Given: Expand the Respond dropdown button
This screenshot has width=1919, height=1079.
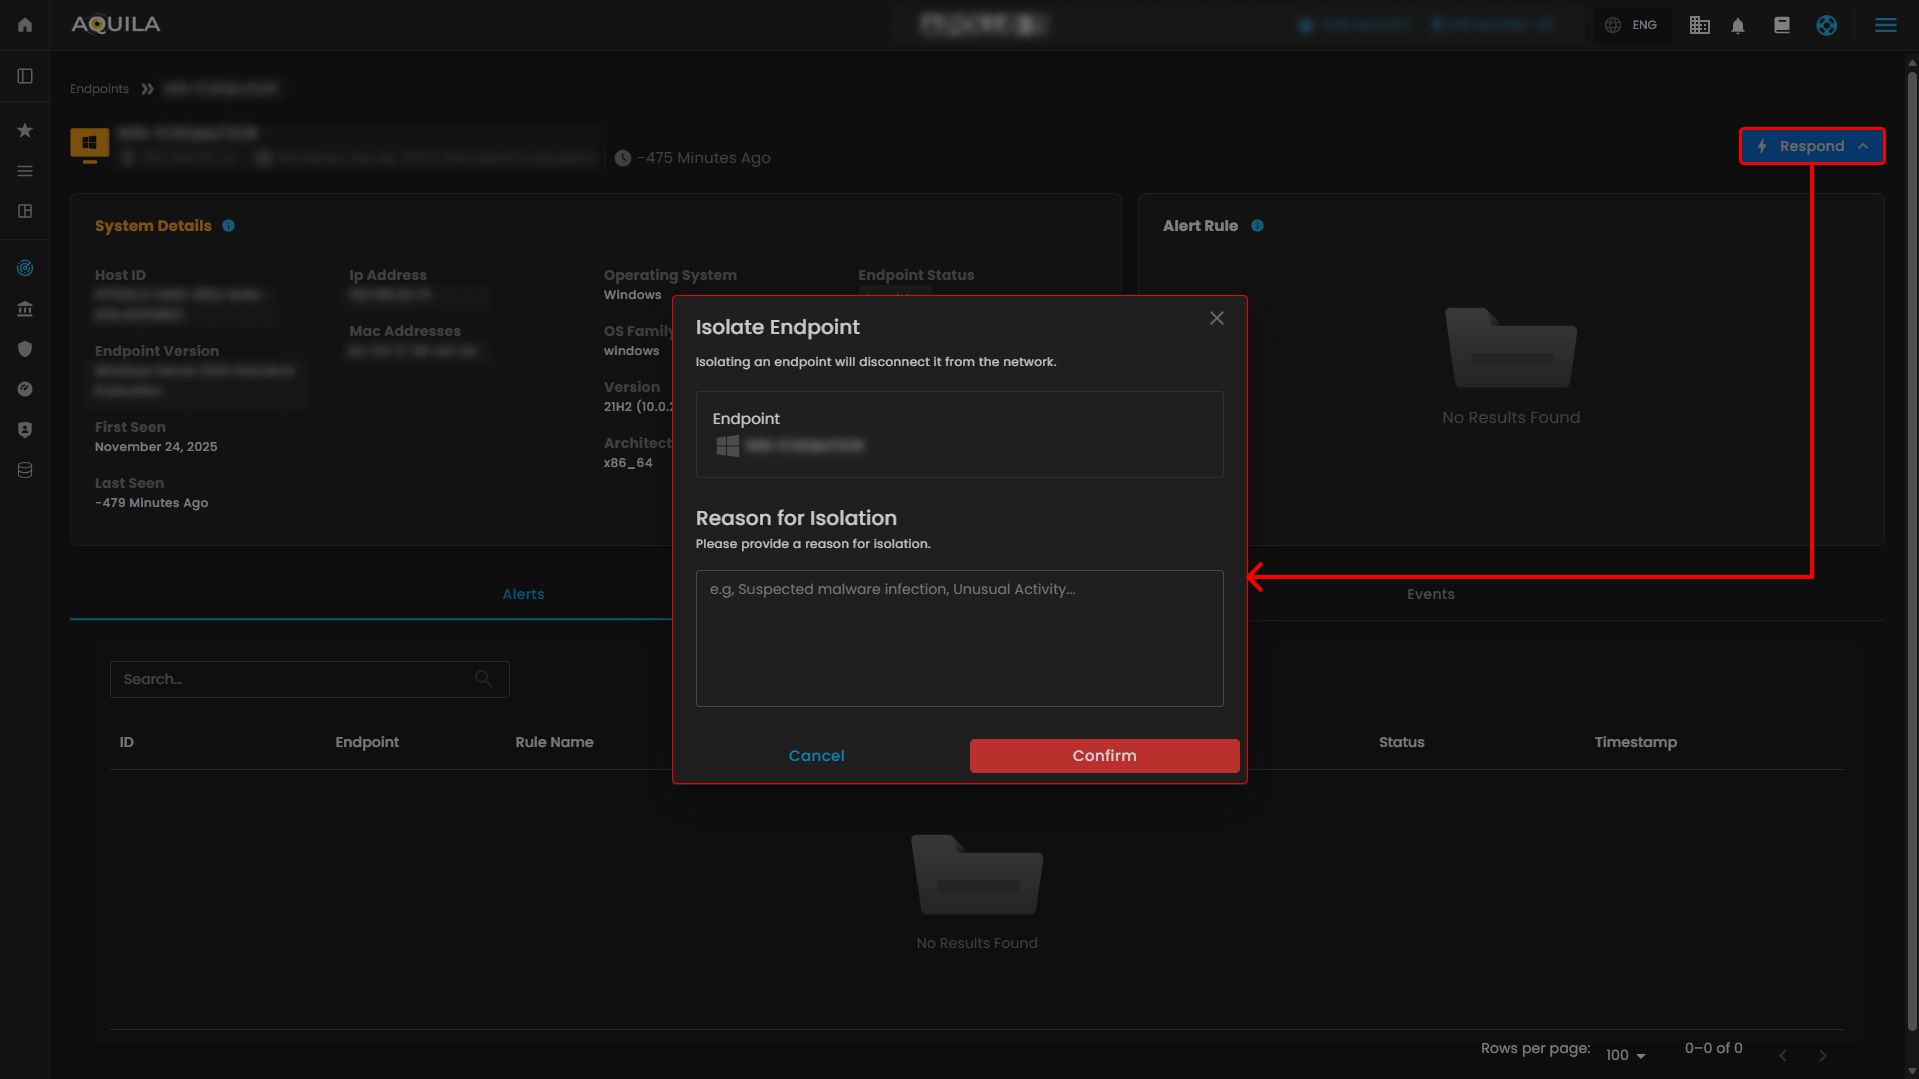Looking at the screenshot, I should 1812,146.
